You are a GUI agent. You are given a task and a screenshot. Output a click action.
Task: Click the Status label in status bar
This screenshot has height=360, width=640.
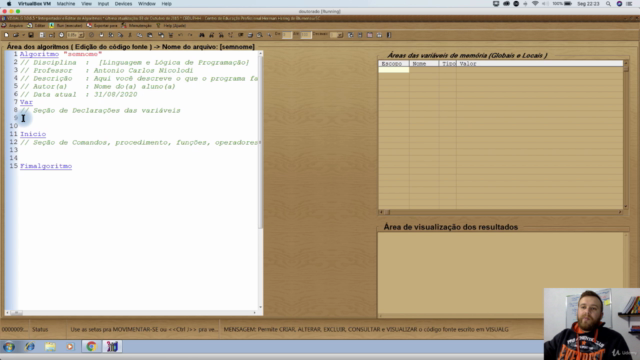tap(40, 329)
